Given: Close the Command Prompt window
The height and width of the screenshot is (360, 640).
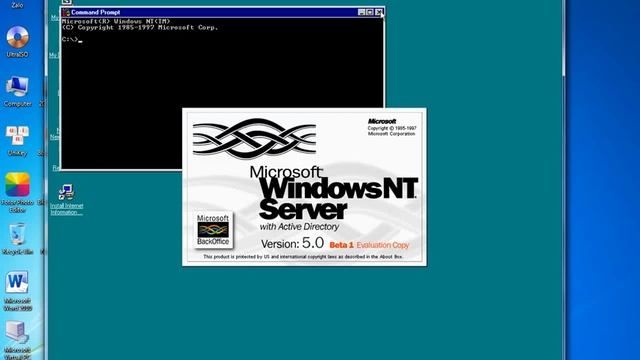Looking at the screenshot, I should (x=379, y=12).
